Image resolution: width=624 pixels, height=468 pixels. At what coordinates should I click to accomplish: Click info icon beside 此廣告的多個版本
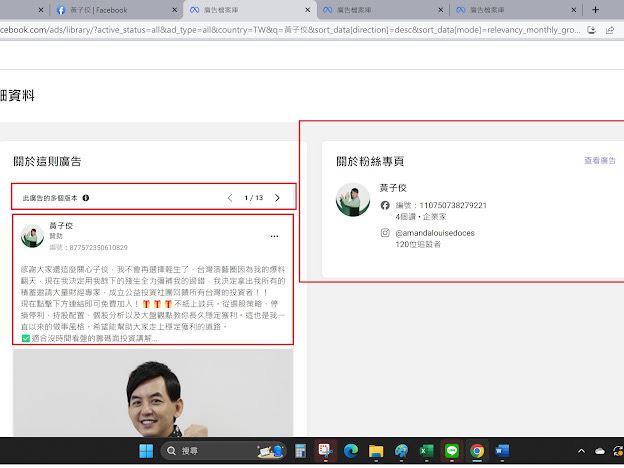point(86,198)
